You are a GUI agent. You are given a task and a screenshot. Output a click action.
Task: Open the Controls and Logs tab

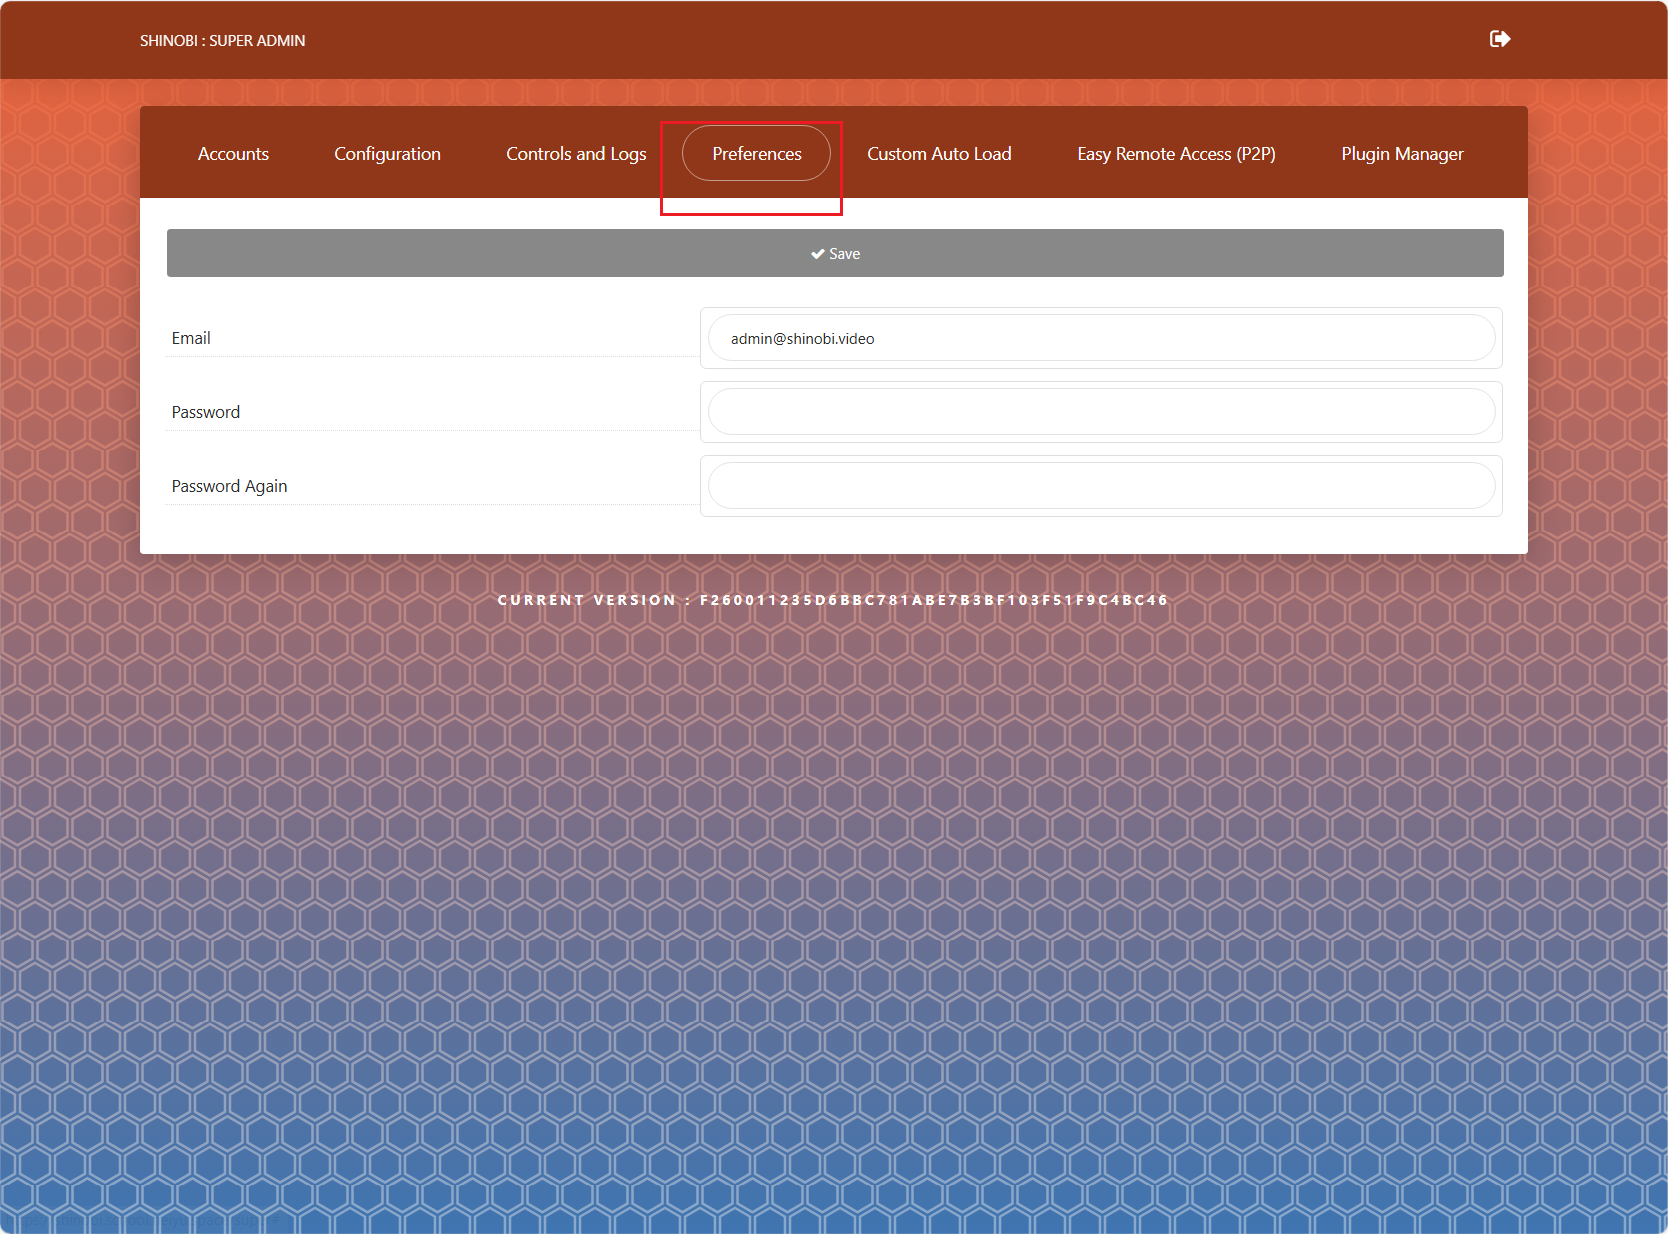[x=576, y=153]
